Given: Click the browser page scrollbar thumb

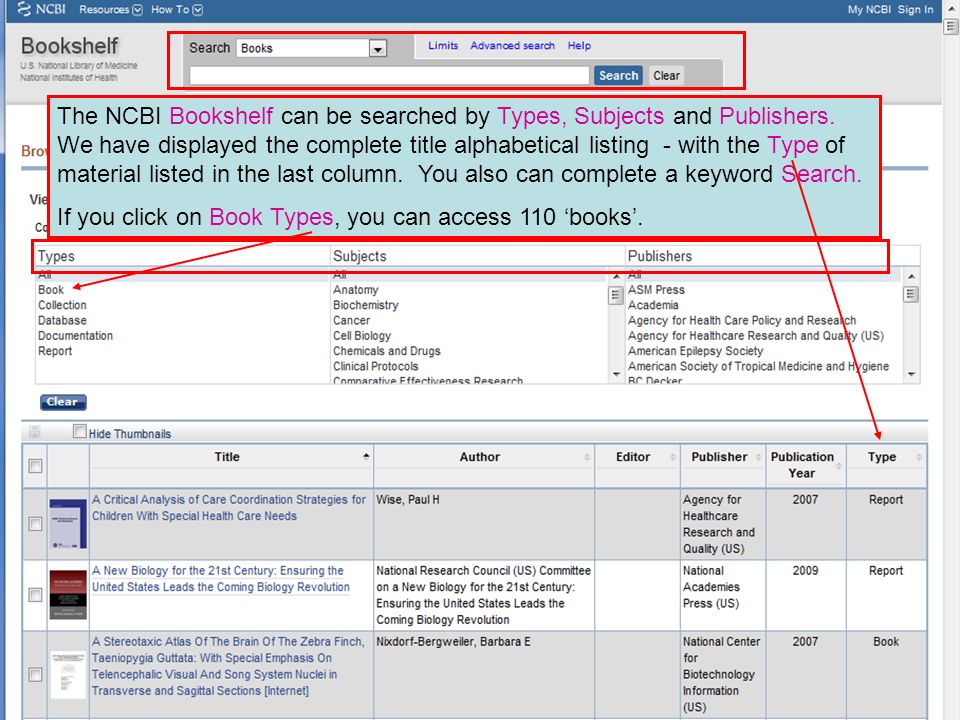Looking at the screenshot, I should (x=951, y=26).
